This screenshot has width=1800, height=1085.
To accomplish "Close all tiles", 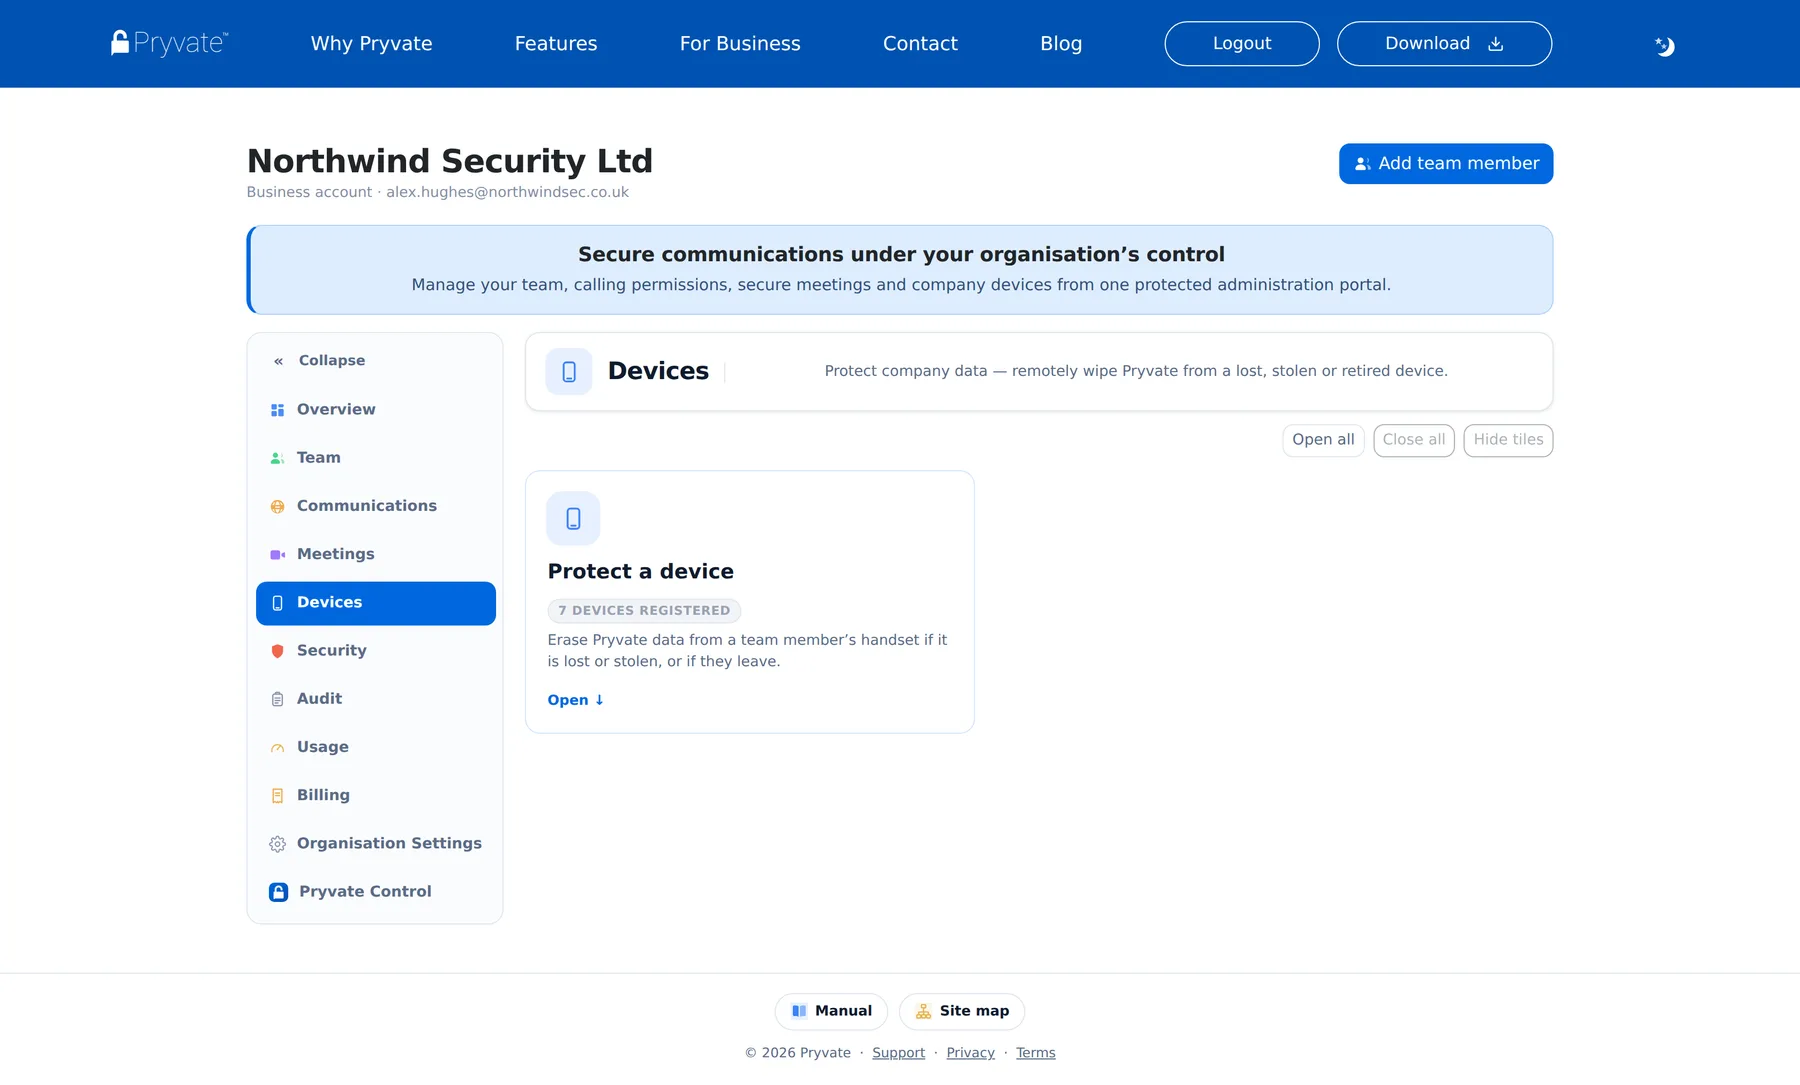I will click(1414, 440).
